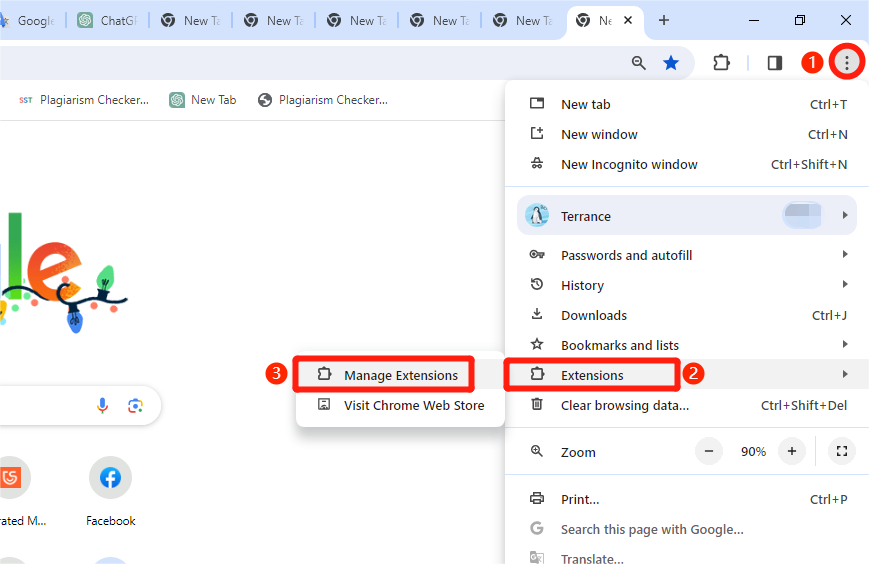Image resolution: width=869 pixels, height=564 pixels.
Task: Open the Facebook shortcut icon
Action: coord(110,478)
